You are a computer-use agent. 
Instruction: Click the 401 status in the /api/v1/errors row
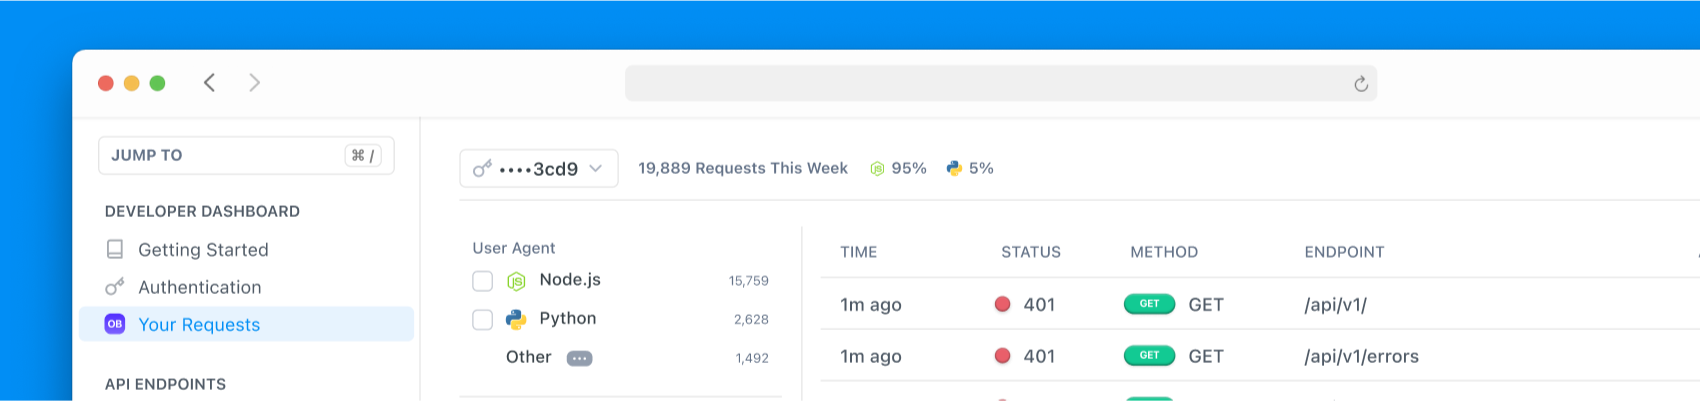pos(1039,356)
